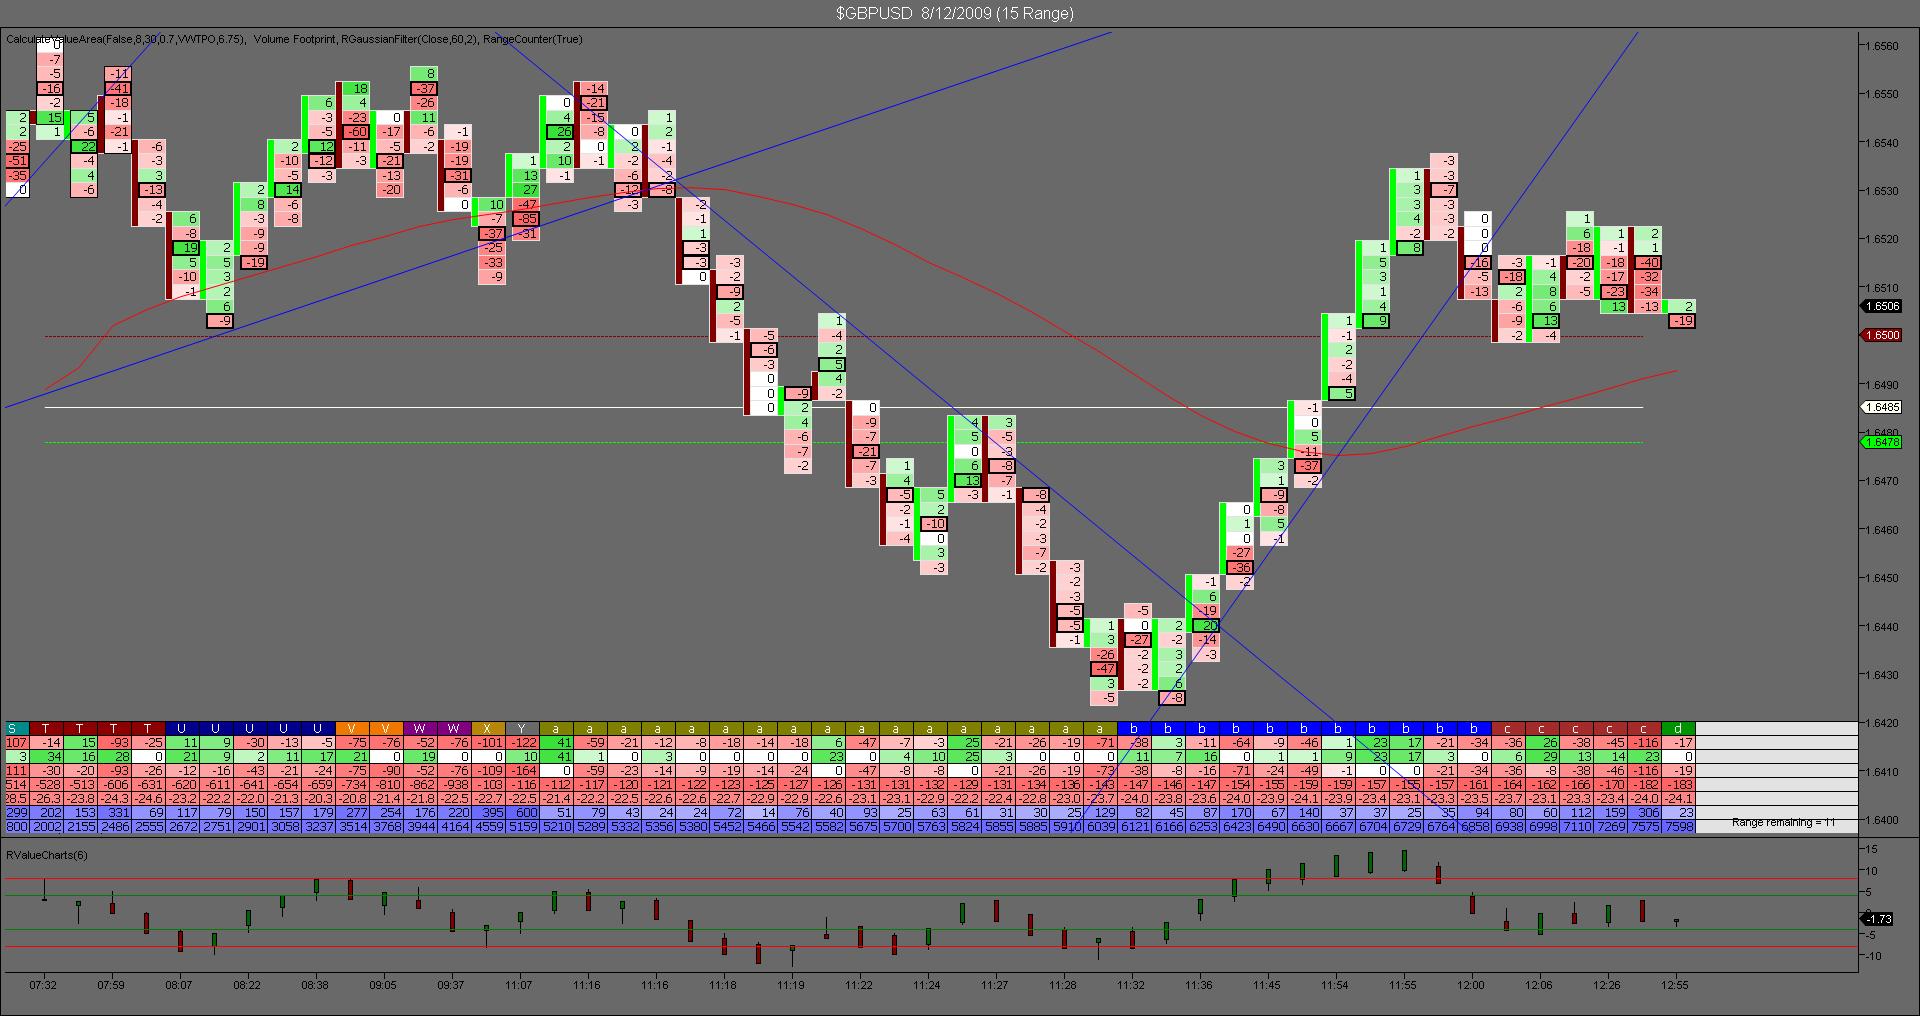Screen dimensions: 1920x1016
Task: Click the 09:37 time axis label
Action: (451, 985)
